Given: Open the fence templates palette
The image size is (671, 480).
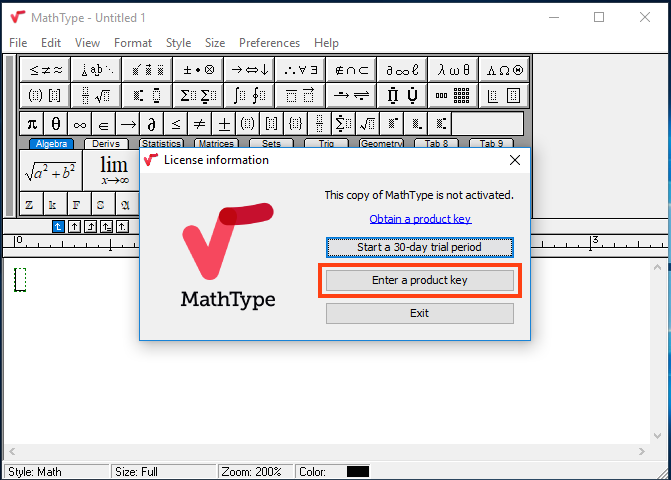Looking at the screenshot, I should (x=45, y=95).
